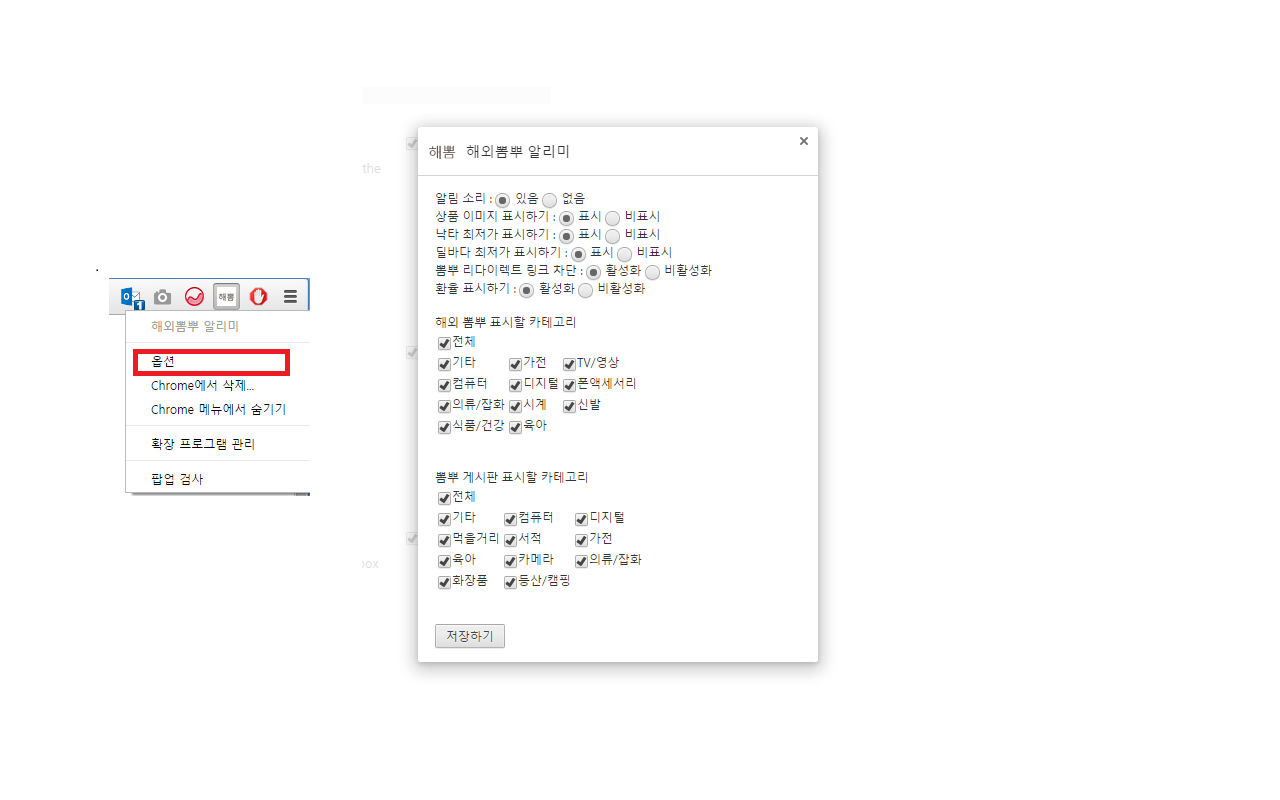This screenshot has height=800, width=1280.
Task: Click the Outlook mail extension icon
Action: (x=132, y=297)
